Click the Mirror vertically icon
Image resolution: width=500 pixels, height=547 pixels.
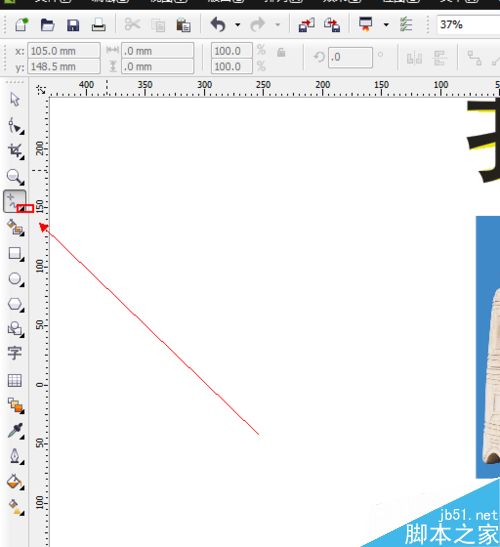440,58
